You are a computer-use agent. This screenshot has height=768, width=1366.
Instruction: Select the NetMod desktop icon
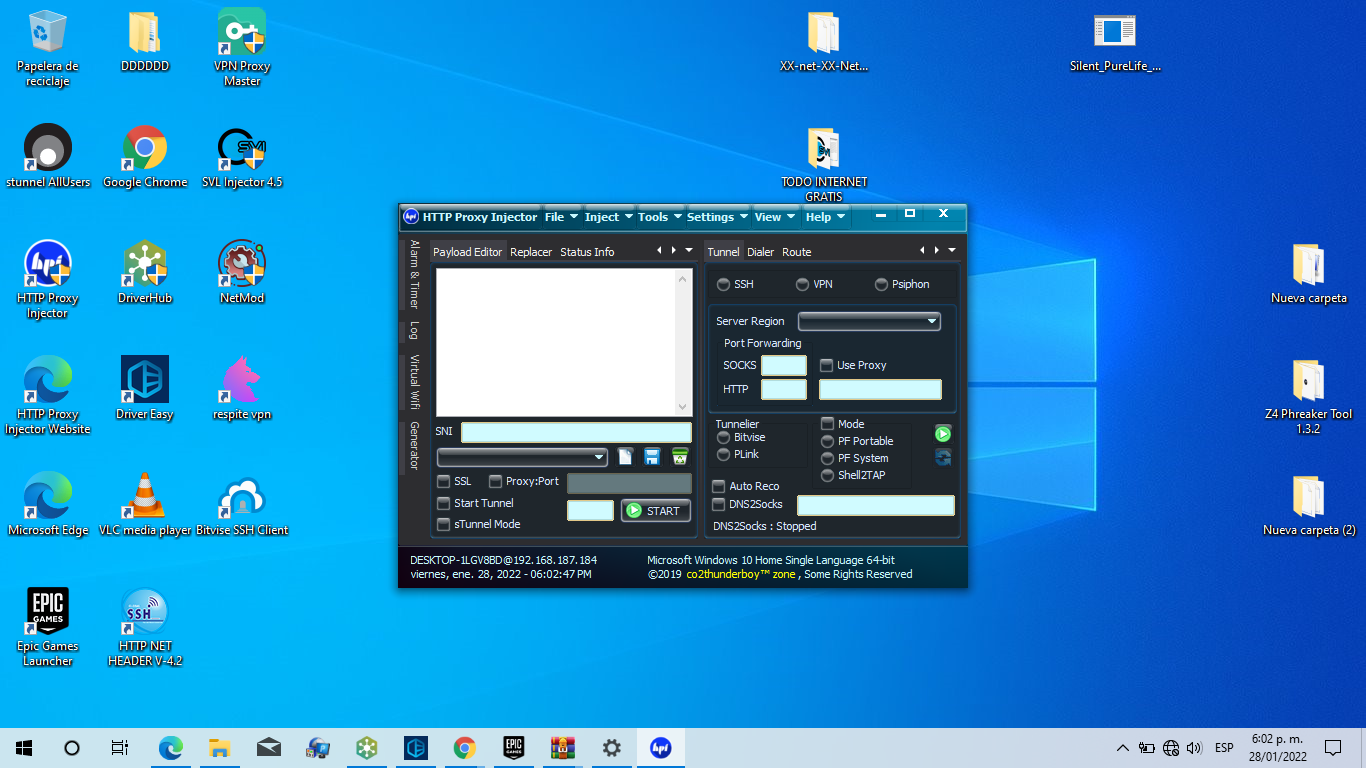[242, 272]
